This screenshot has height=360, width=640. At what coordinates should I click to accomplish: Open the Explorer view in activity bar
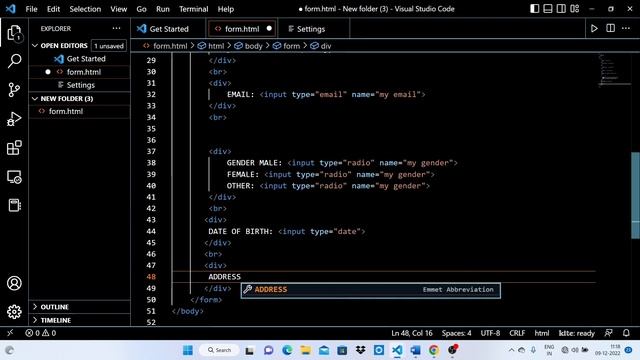14,33
